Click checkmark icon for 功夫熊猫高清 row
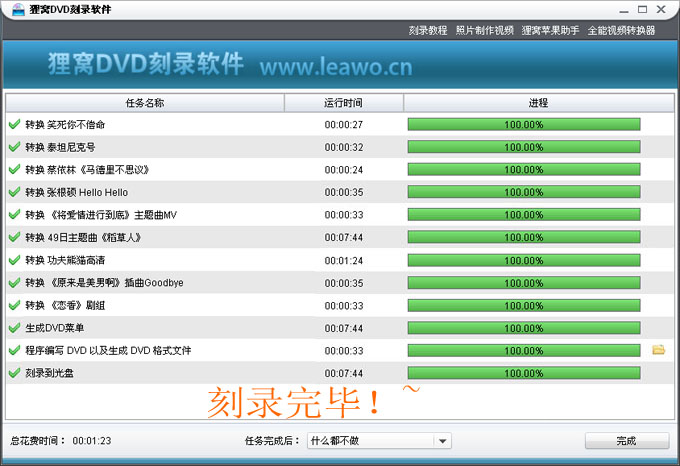The width and height of the screenshot is (680, 466). pos(14,260)
